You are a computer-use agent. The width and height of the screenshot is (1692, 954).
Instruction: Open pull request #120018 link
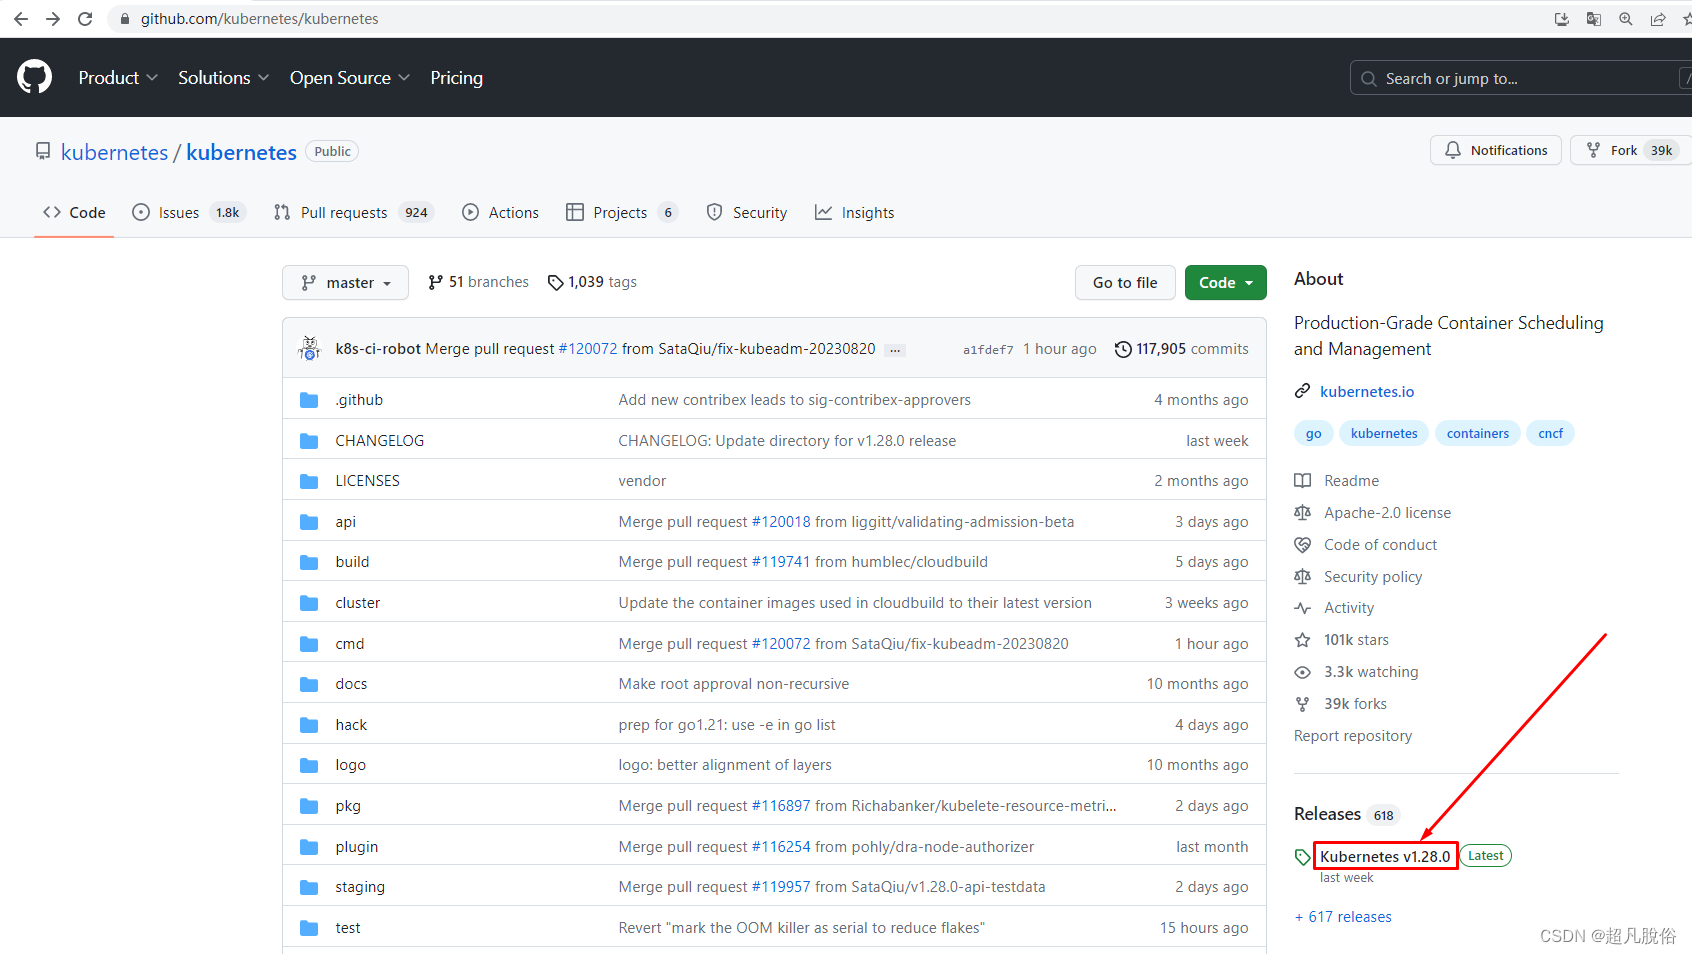point(781,522)
